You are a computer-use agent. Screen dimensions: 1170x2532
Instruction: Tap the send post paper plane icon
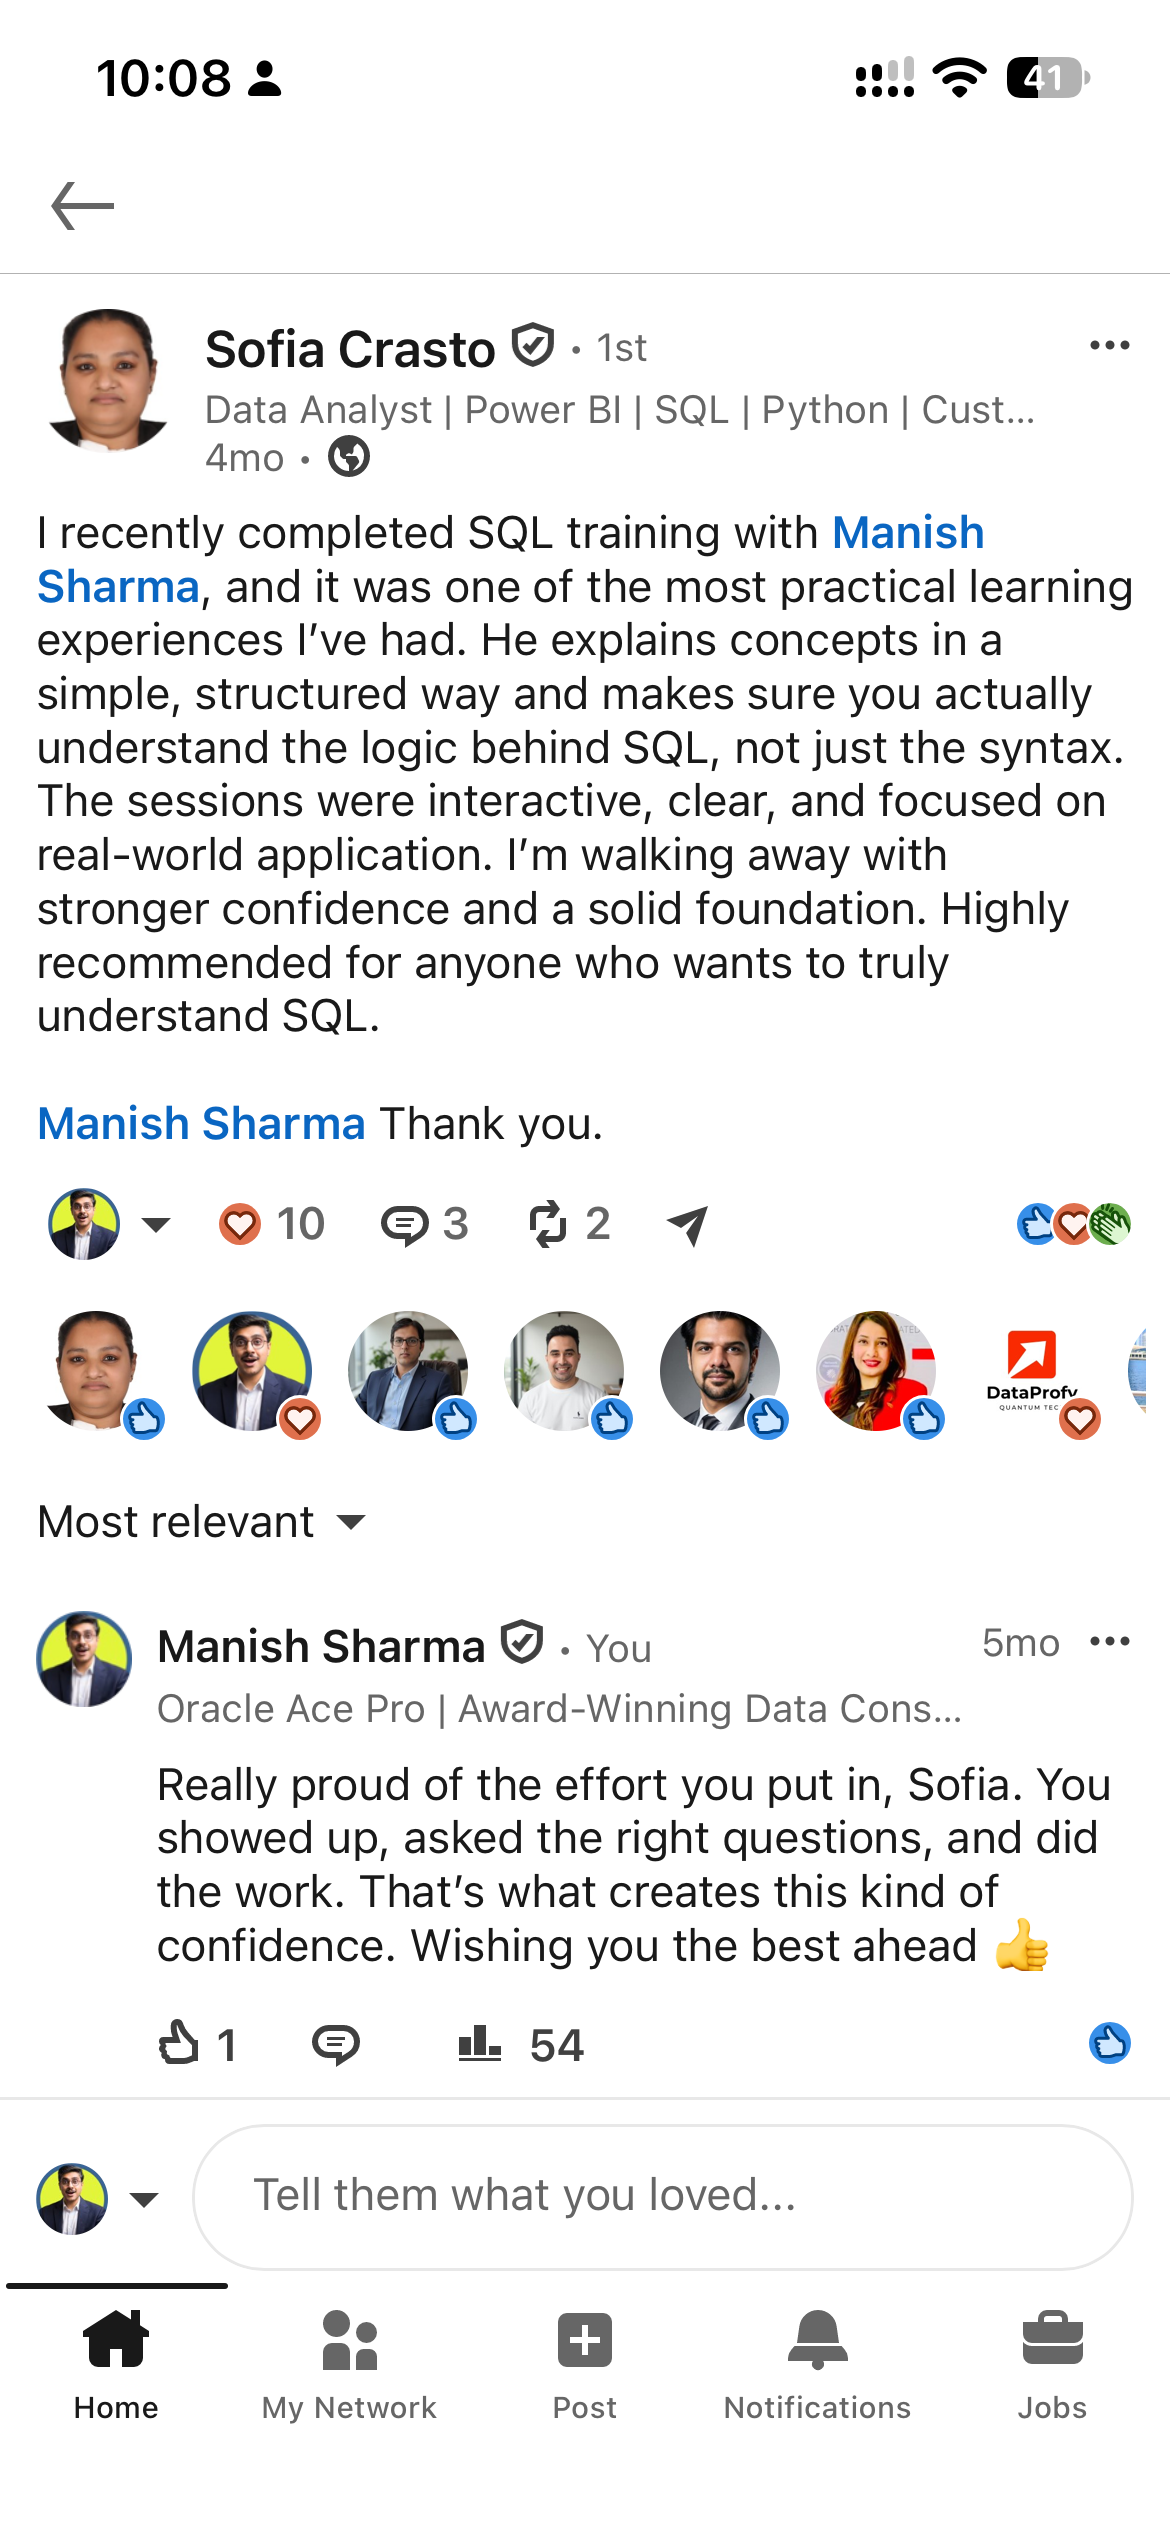[688, 1224]
